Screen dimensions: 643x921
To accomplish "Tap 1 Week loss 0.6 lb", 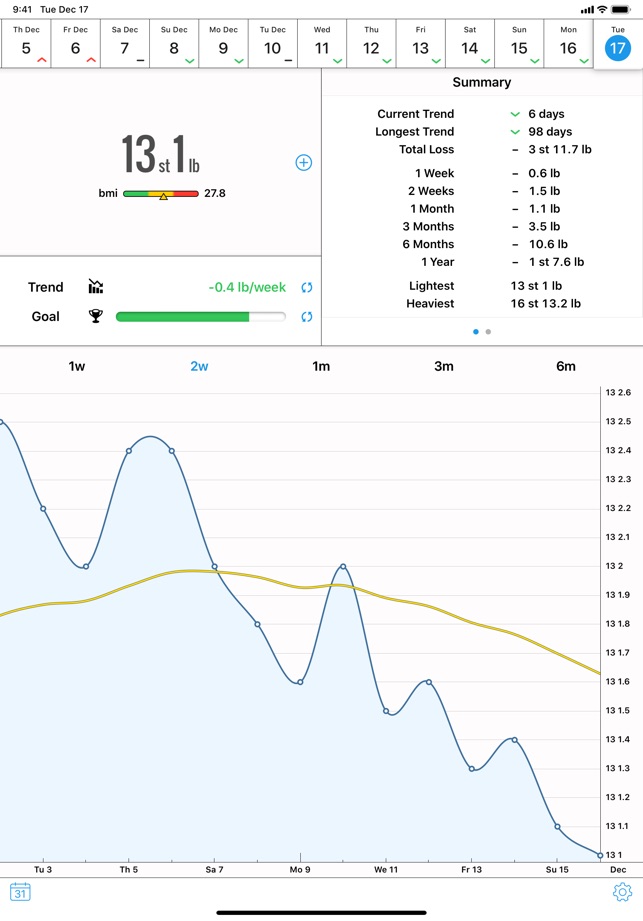I will tap(544, 173).
